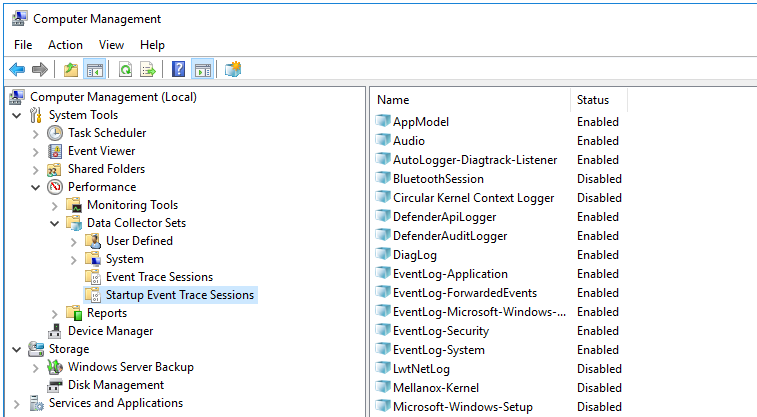
Task: Click the Refresh toolbar icon
Action: pos(125,70)
